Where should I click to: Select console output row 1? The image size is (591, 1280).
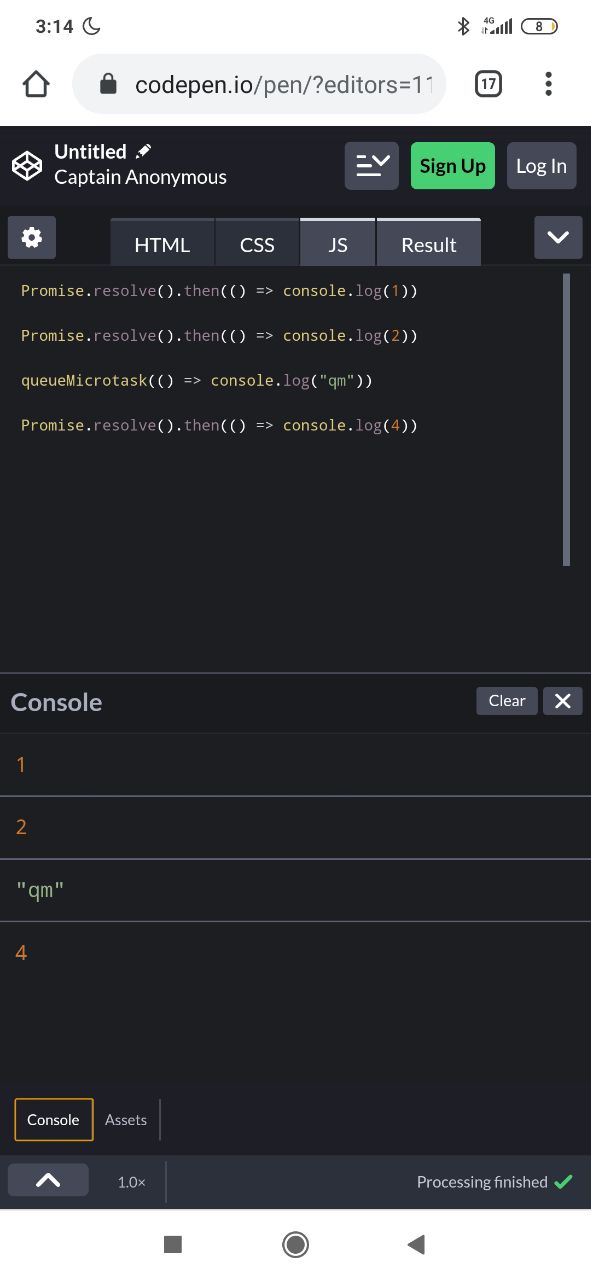[x=295, y=765]
